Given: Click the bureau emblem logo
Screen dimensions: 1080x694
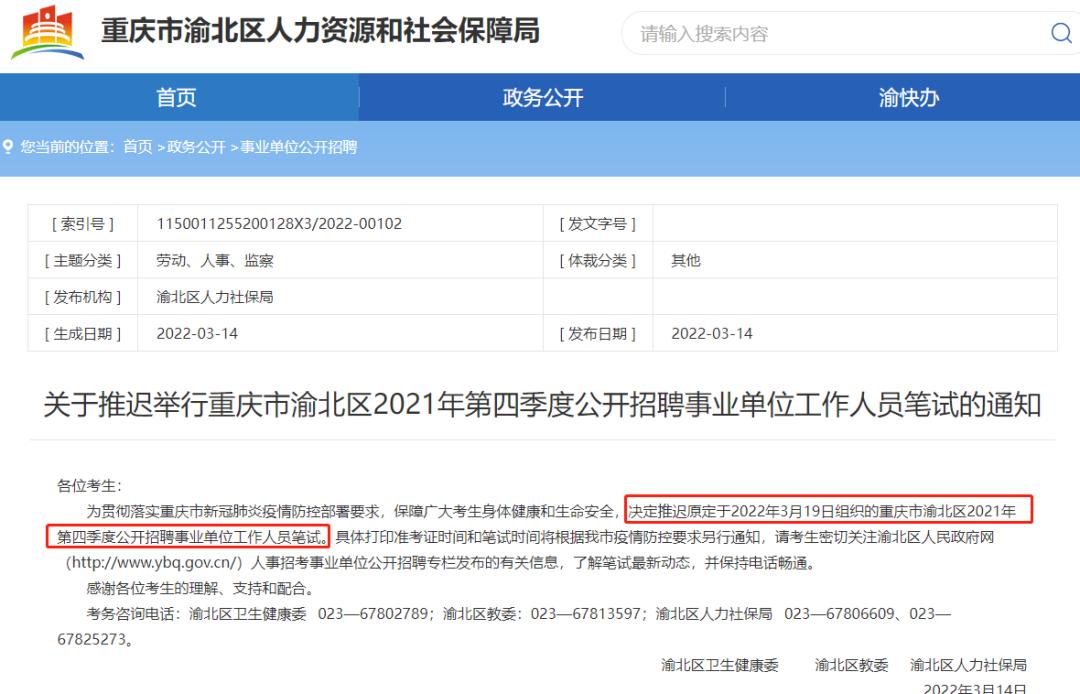Looking at the screenshot, I should pos(48,32).
